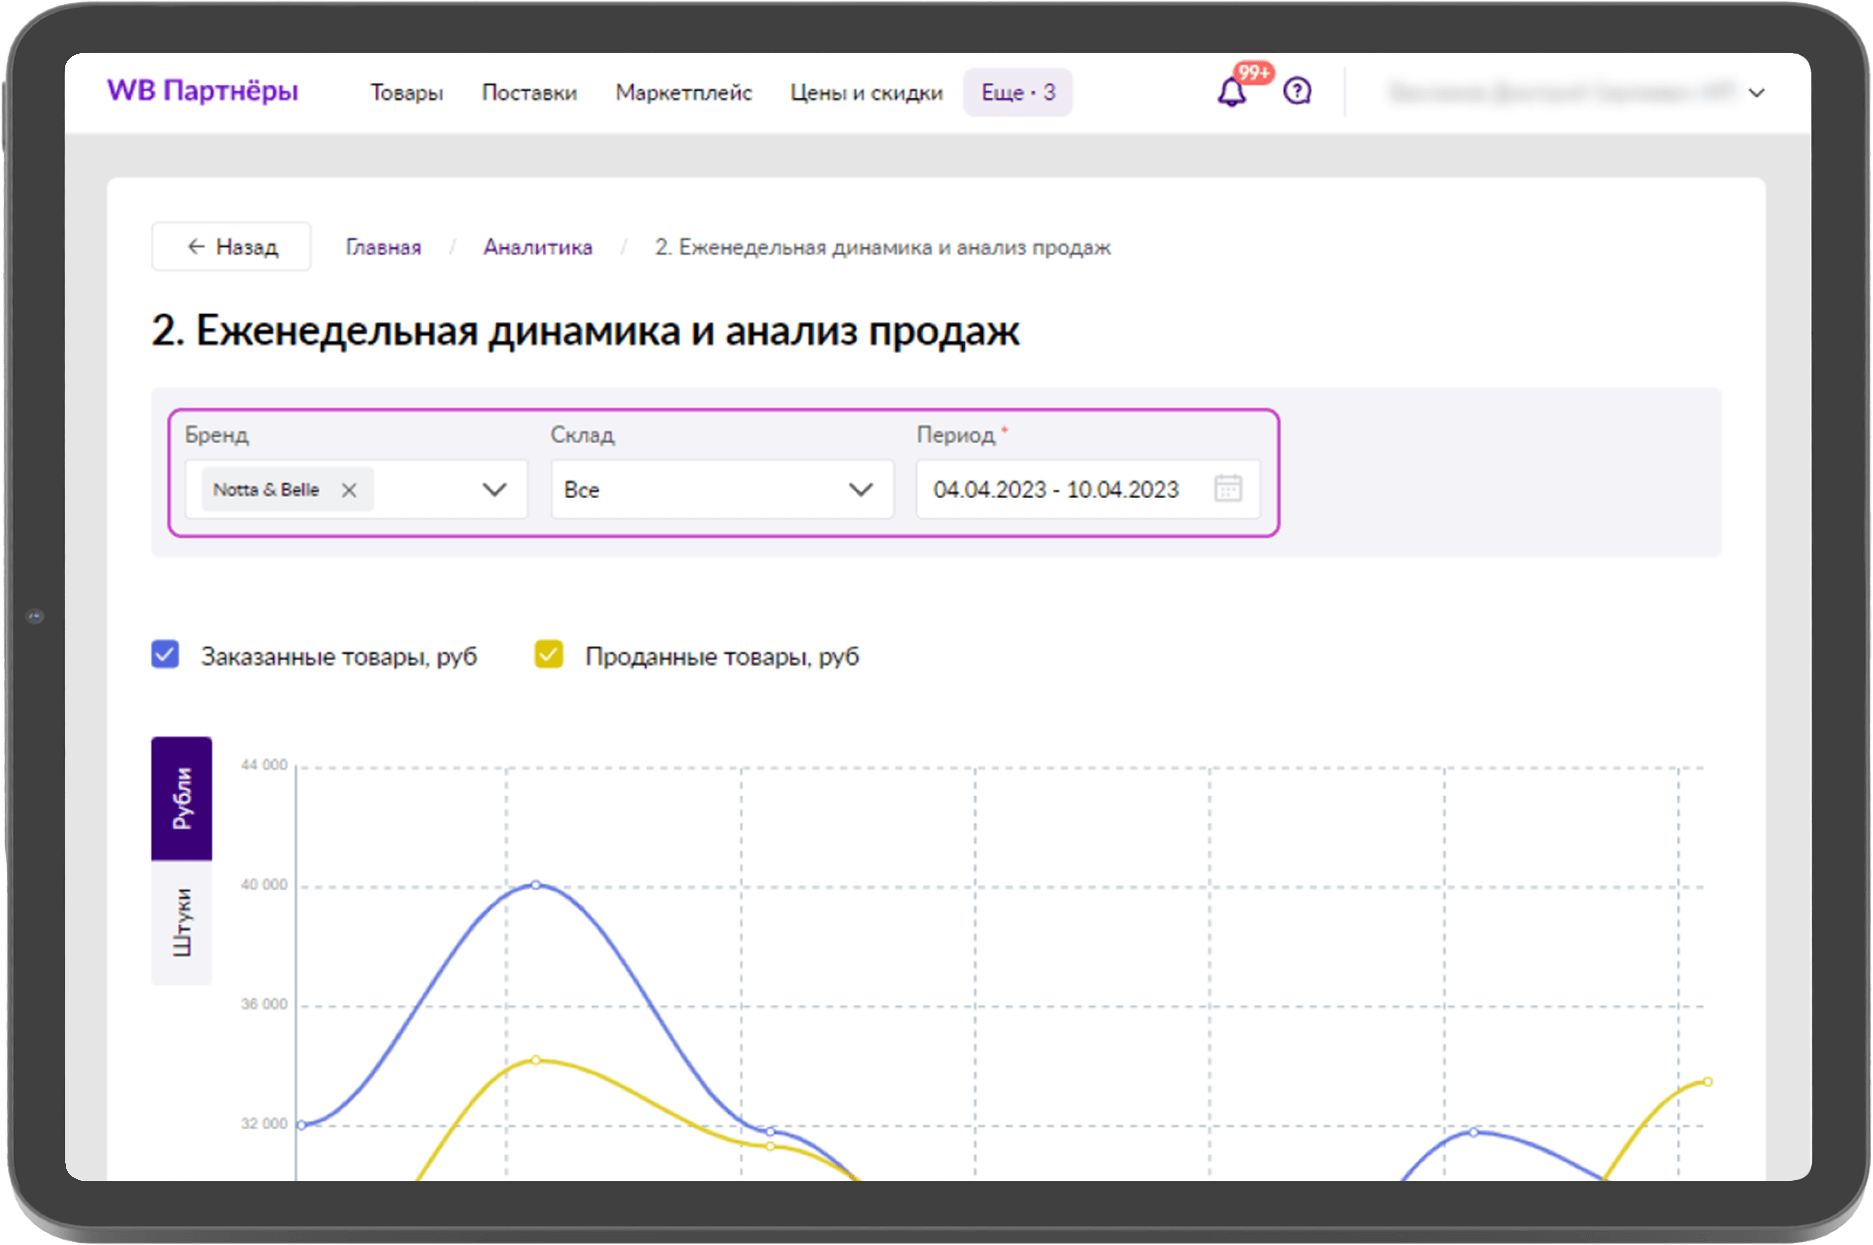Click the WB Партнёры logo
Viewport: 1873px width, 1245px height.
pyautogui.click(x=202, y=91)
